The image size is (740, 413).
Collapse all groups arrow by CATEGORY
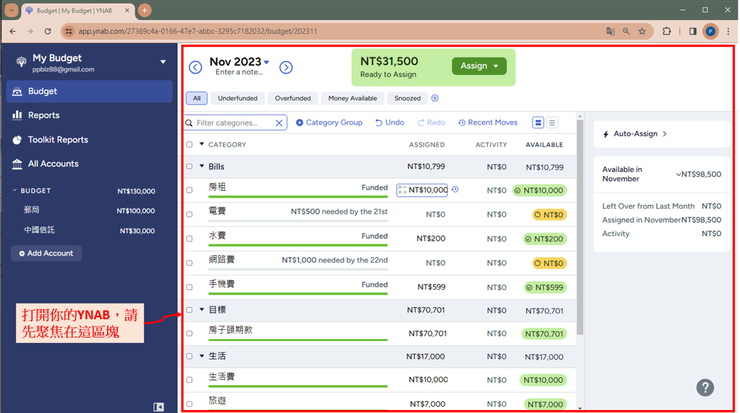coord(202,144)
